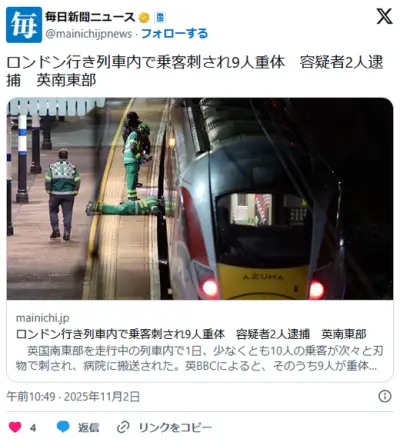Click the blue reply bubble icon
The image size is (400, 442).
[63, 427]
